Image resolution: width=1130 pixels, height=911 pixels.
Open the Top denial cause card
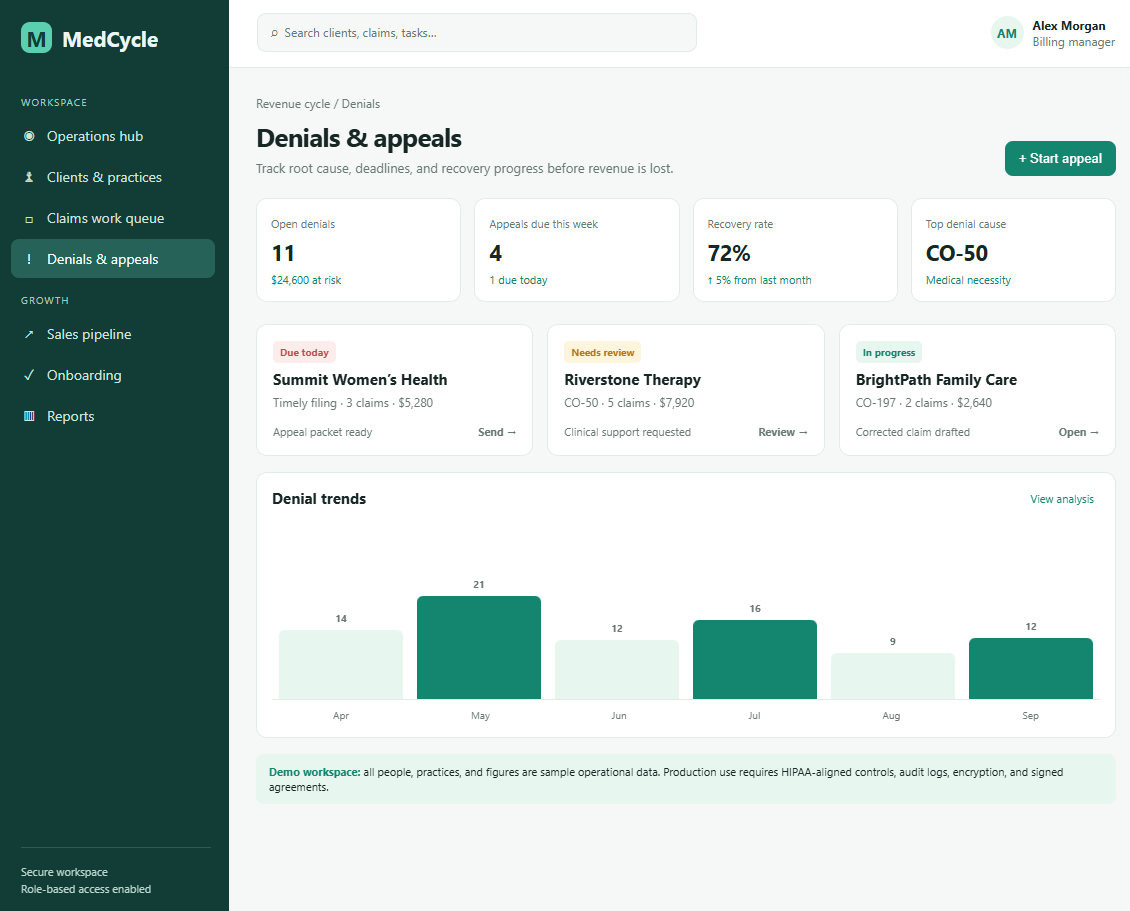[1013, 250]
